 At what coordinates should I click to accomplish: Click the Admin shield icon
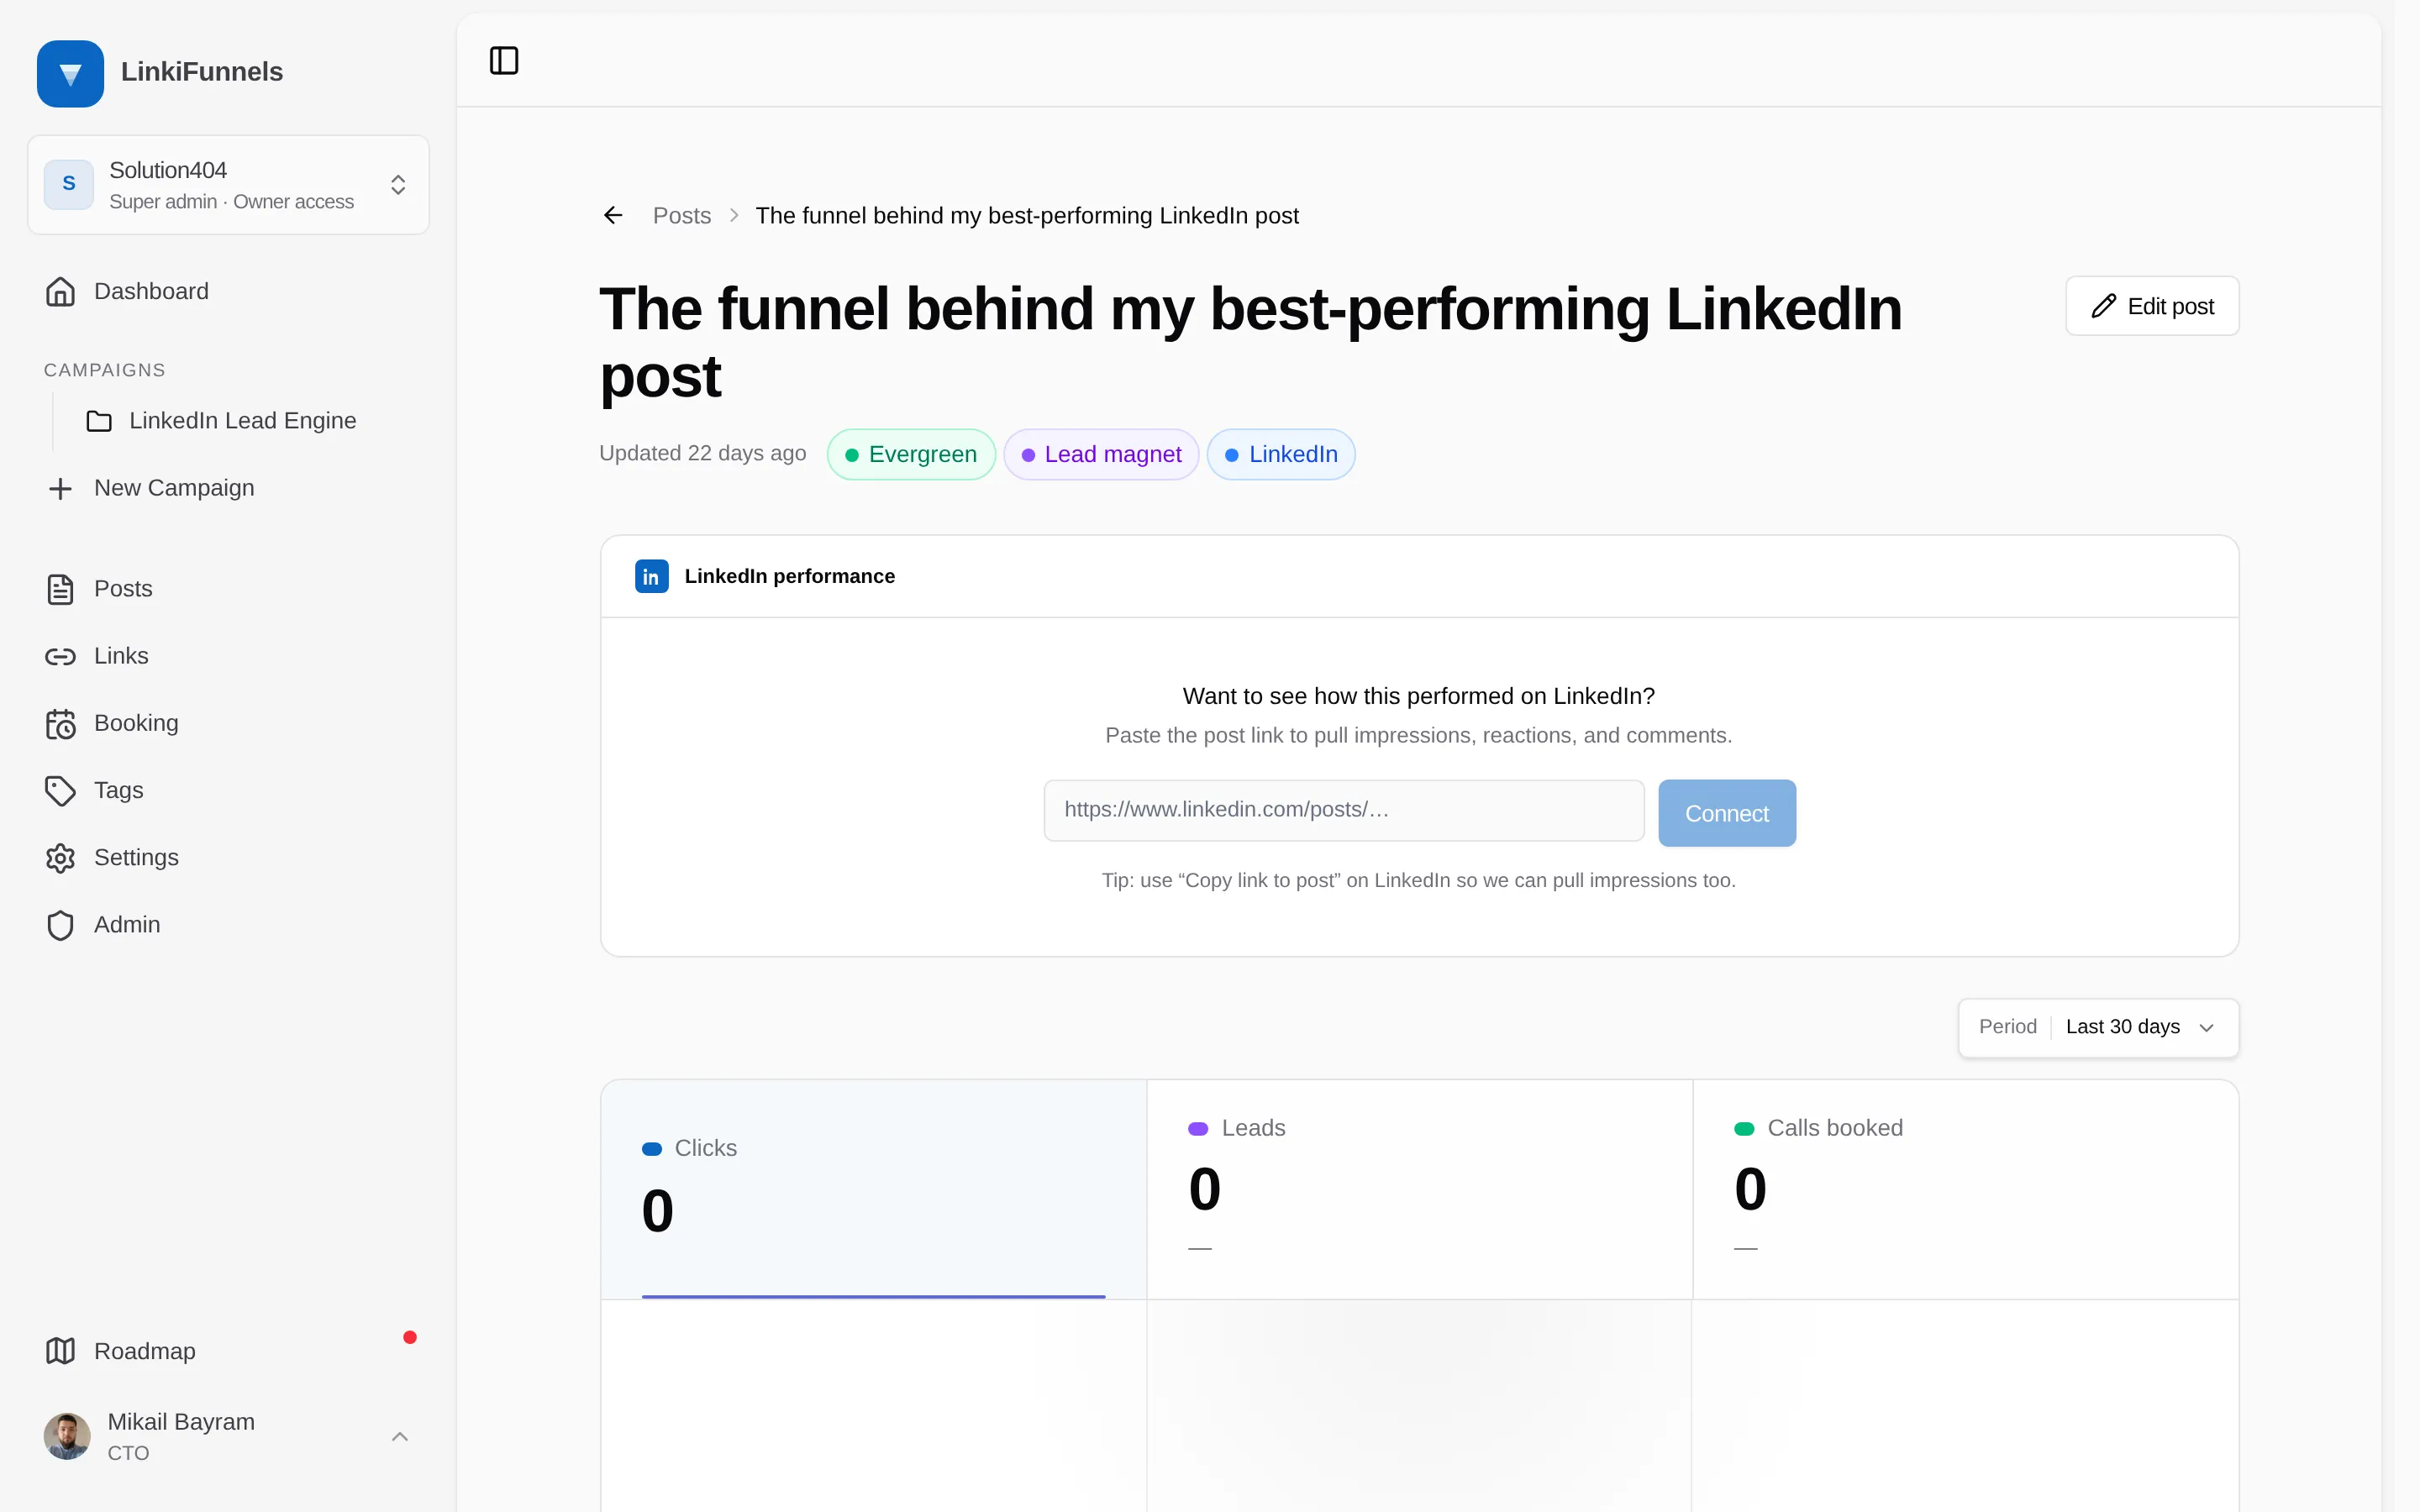click(x=60, y=925)
